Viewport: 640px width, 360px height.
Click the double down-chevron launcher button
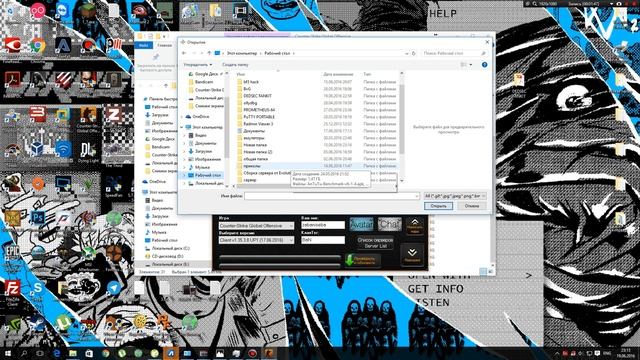tap(412, 255)
